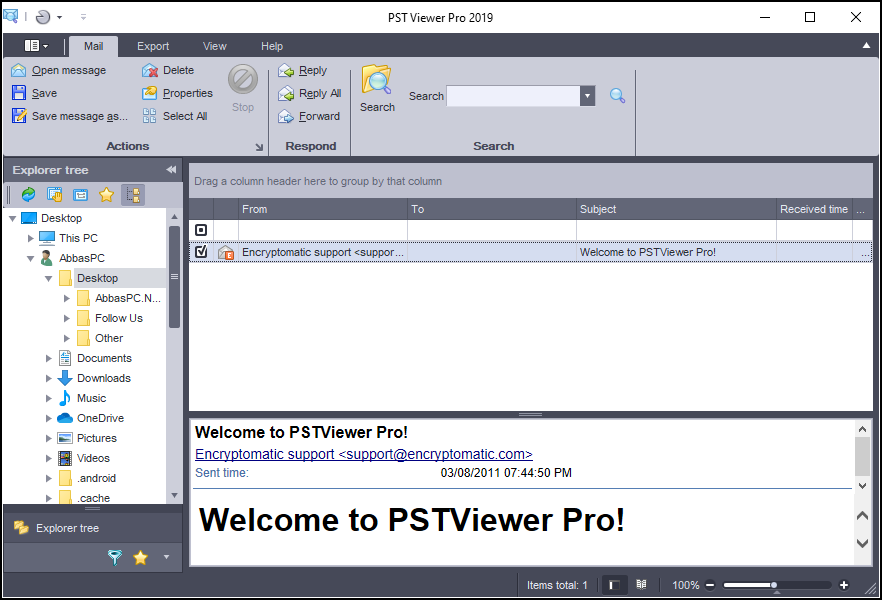Click the Delete message icon
The height and width of the screenshot is (600, 882).
click(x=150, y=70)
